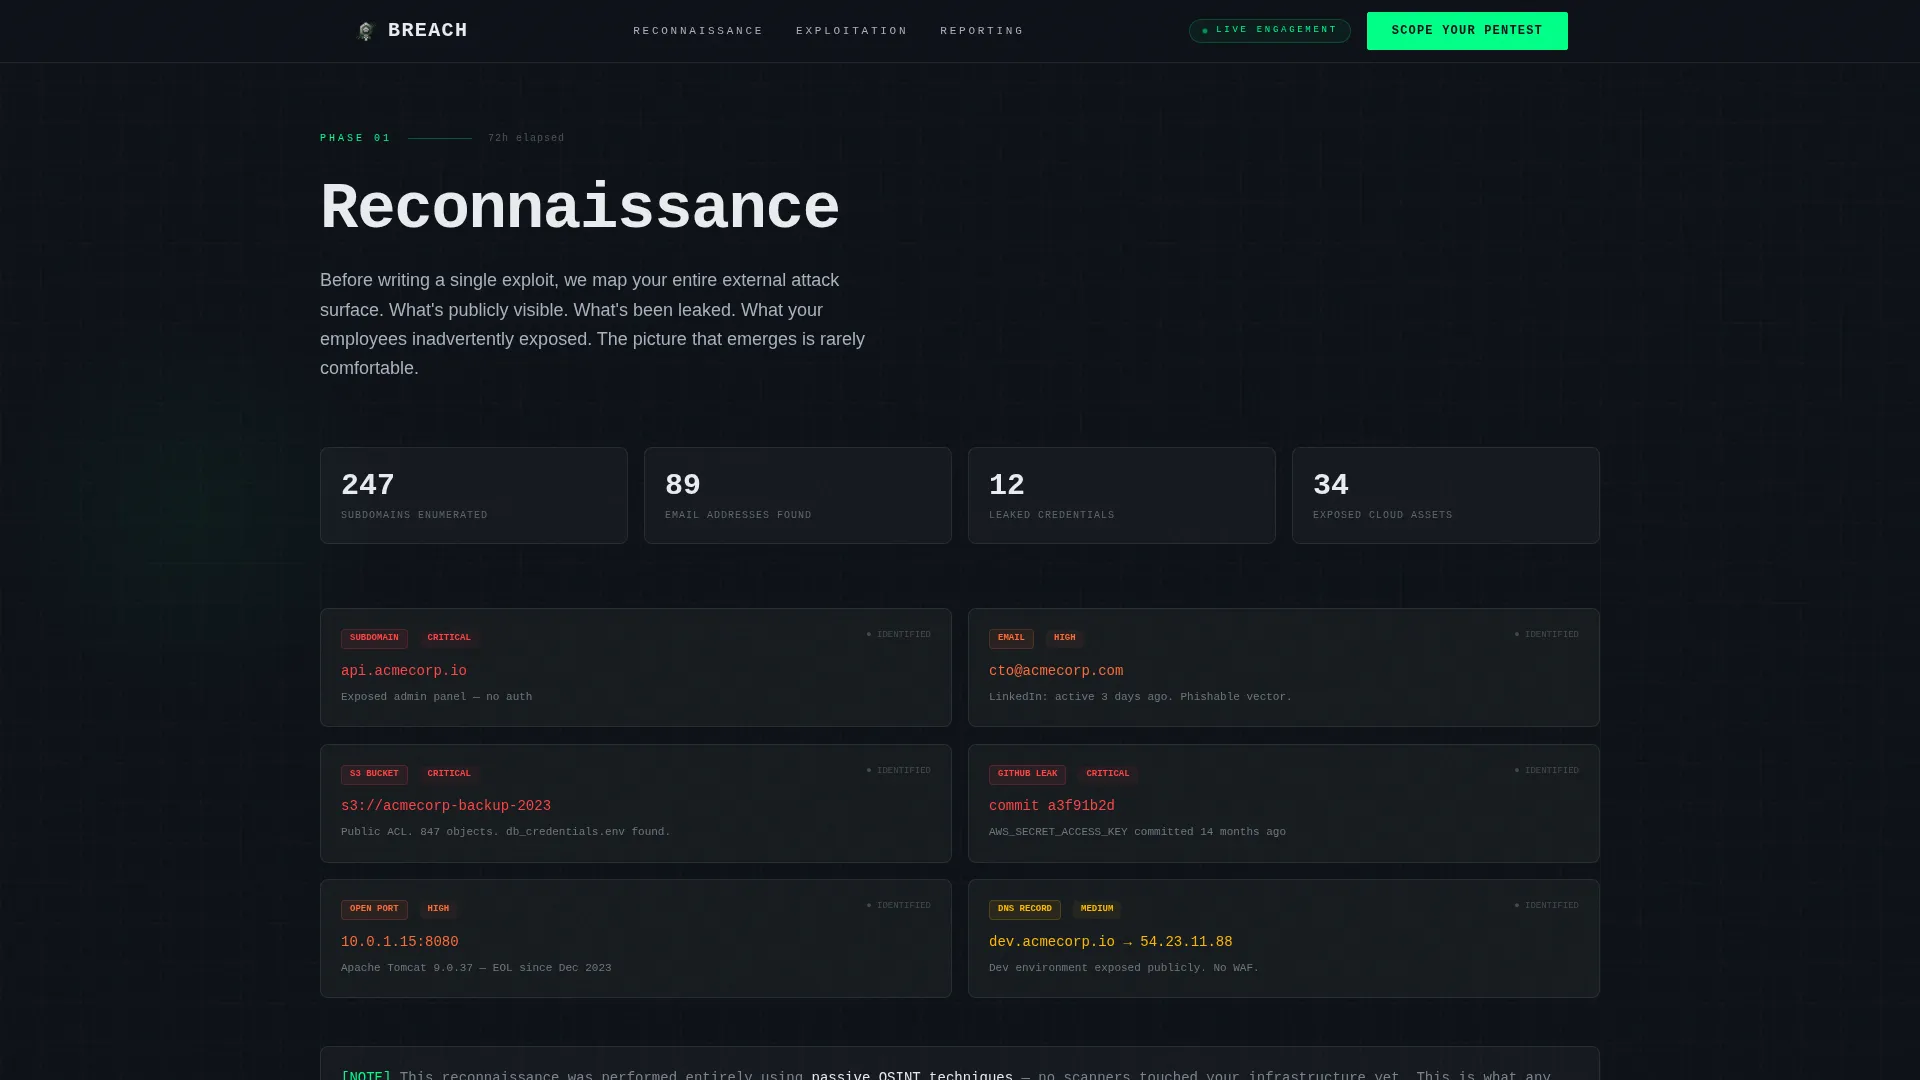Screen dimensions: 1920x1080
Task: Click the 'Public ACL. 847 objects' description
Action: (x=506, y=832)
